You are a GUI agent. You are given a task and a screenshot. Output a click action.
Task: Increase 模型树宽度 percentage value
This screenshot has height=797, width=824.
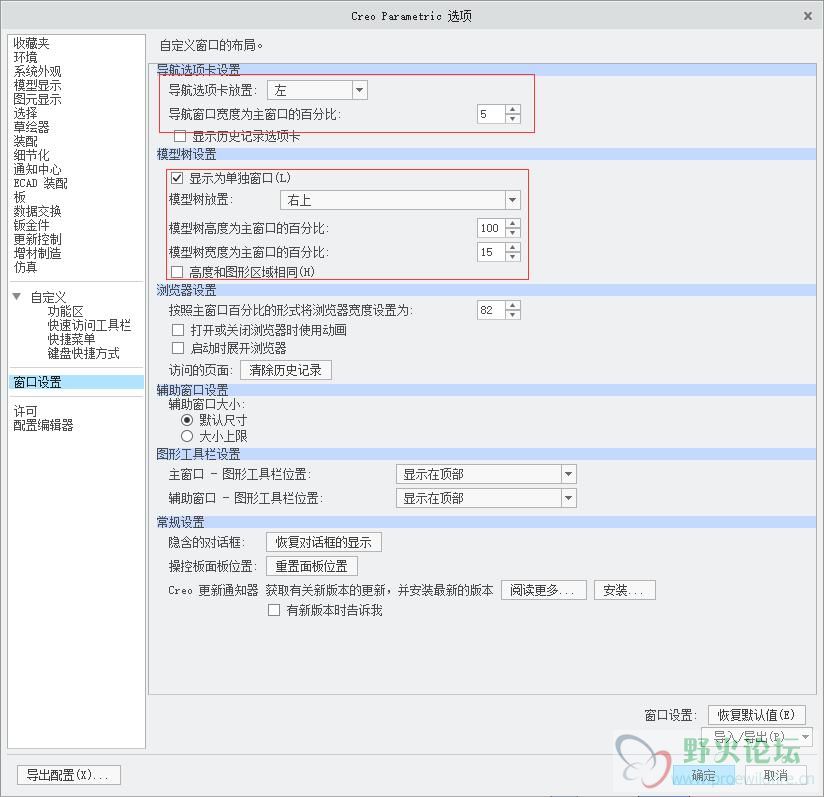coord(513,247)
